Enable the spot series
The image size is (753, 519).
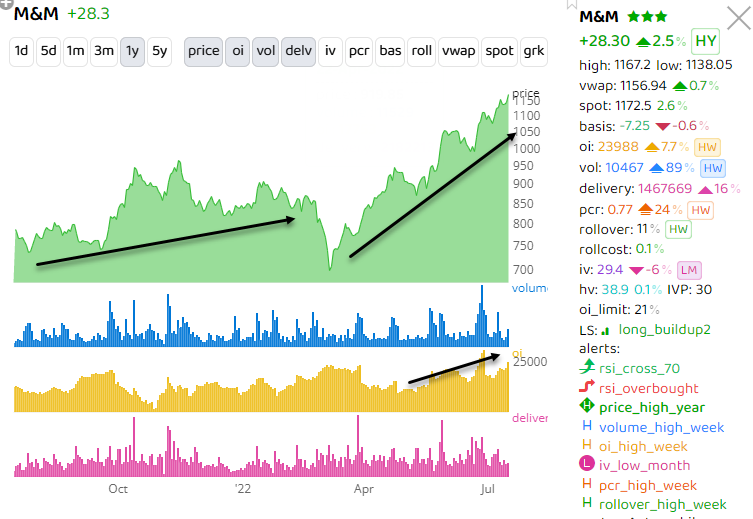tap(499, 51)
